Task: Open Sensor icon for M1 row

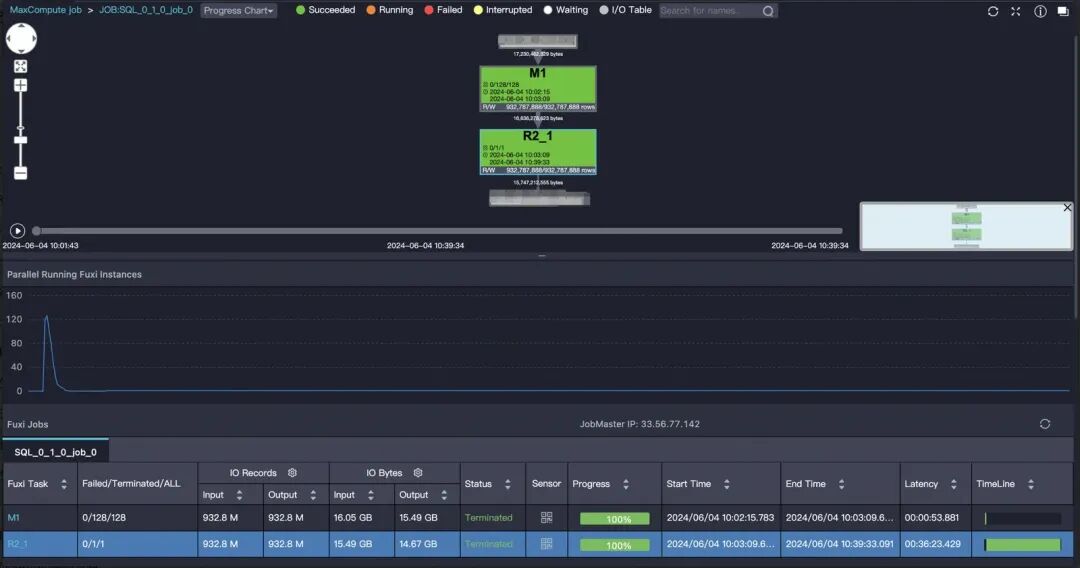Action: (x=546, y=518)
